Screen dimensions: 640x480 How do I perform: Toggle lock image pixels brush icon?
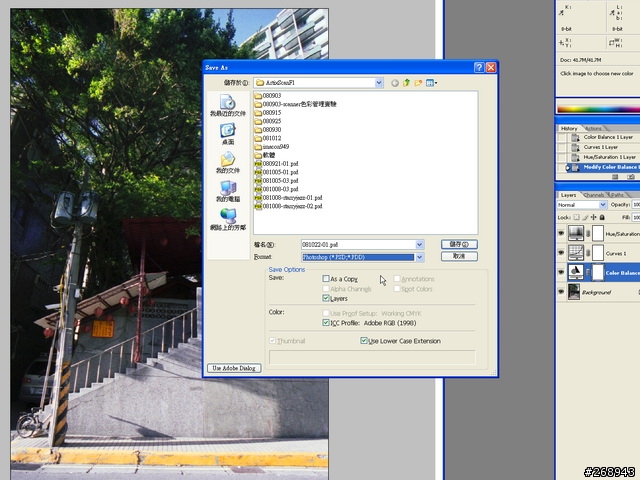pos(585,218)
